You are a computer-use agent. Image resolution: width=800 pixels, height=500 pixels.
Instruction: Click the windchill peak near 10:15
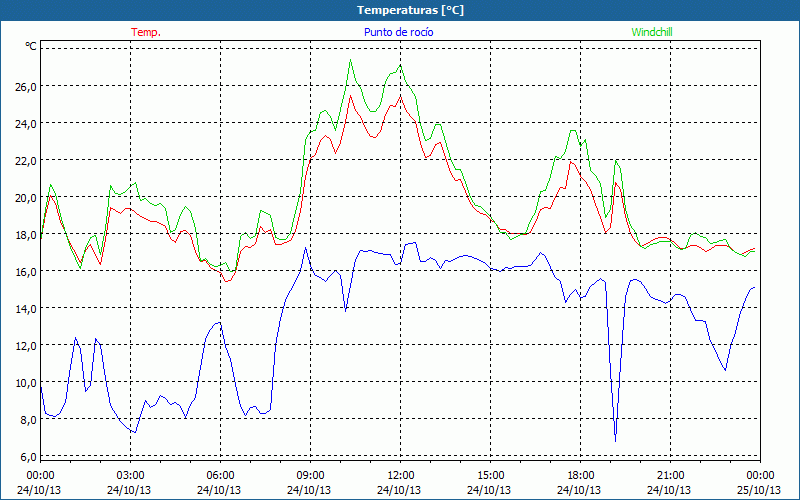[351, 60]
